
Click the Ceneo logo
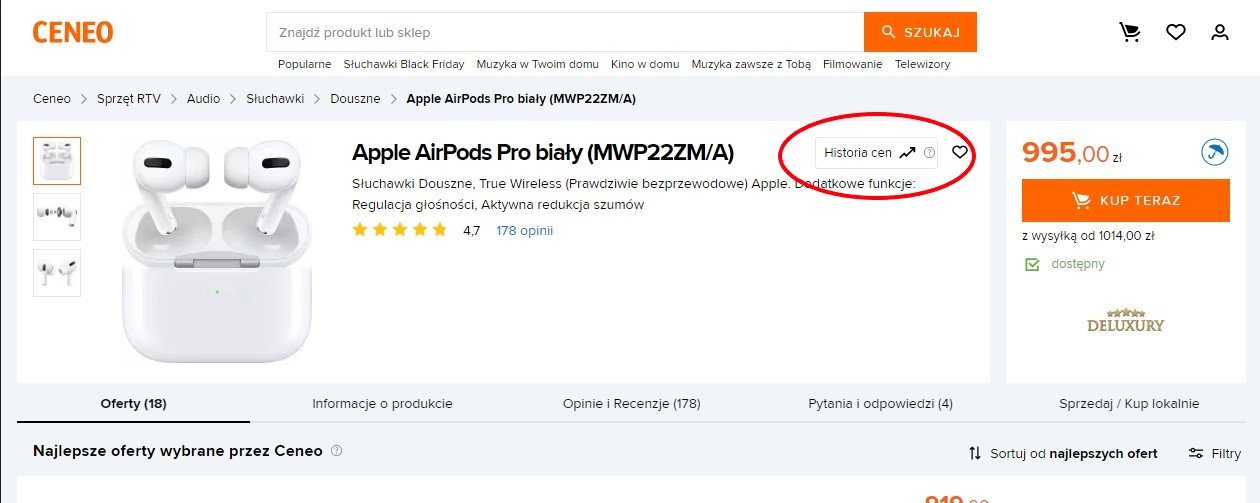[x=72, y=32]
